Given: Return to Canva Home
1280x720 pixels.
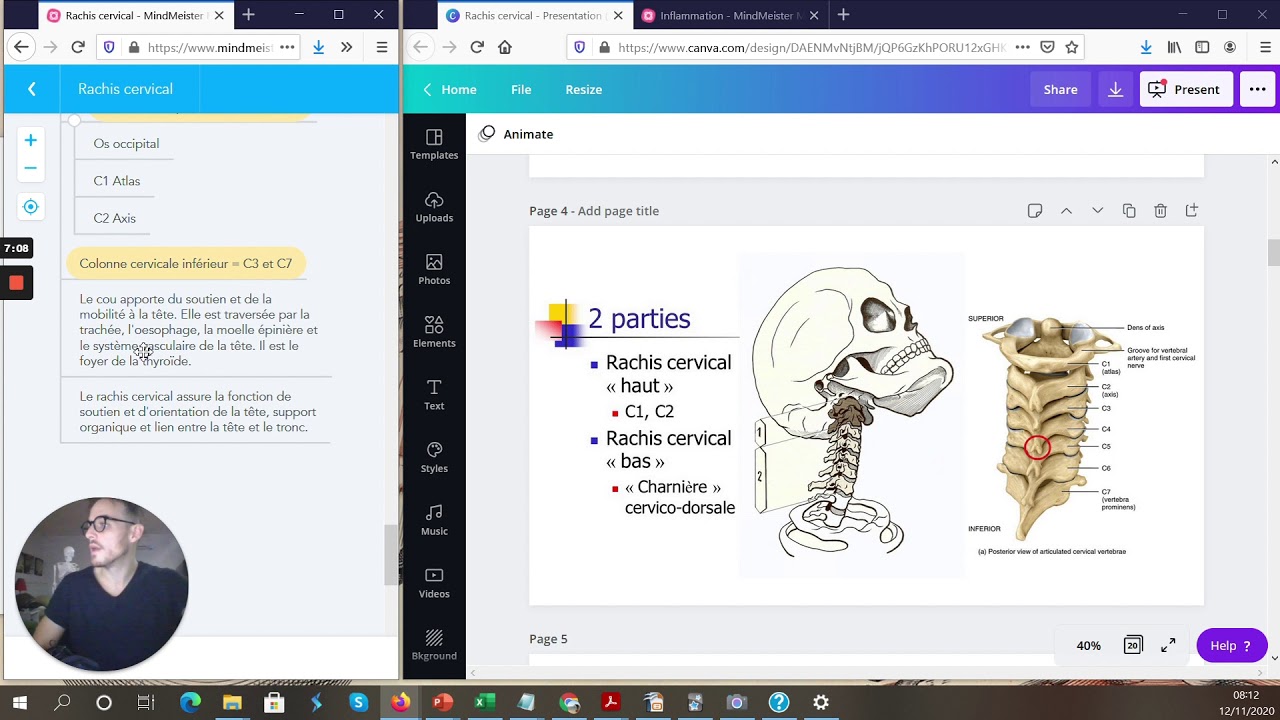Looking at the screenshot, I should point(449,89).
